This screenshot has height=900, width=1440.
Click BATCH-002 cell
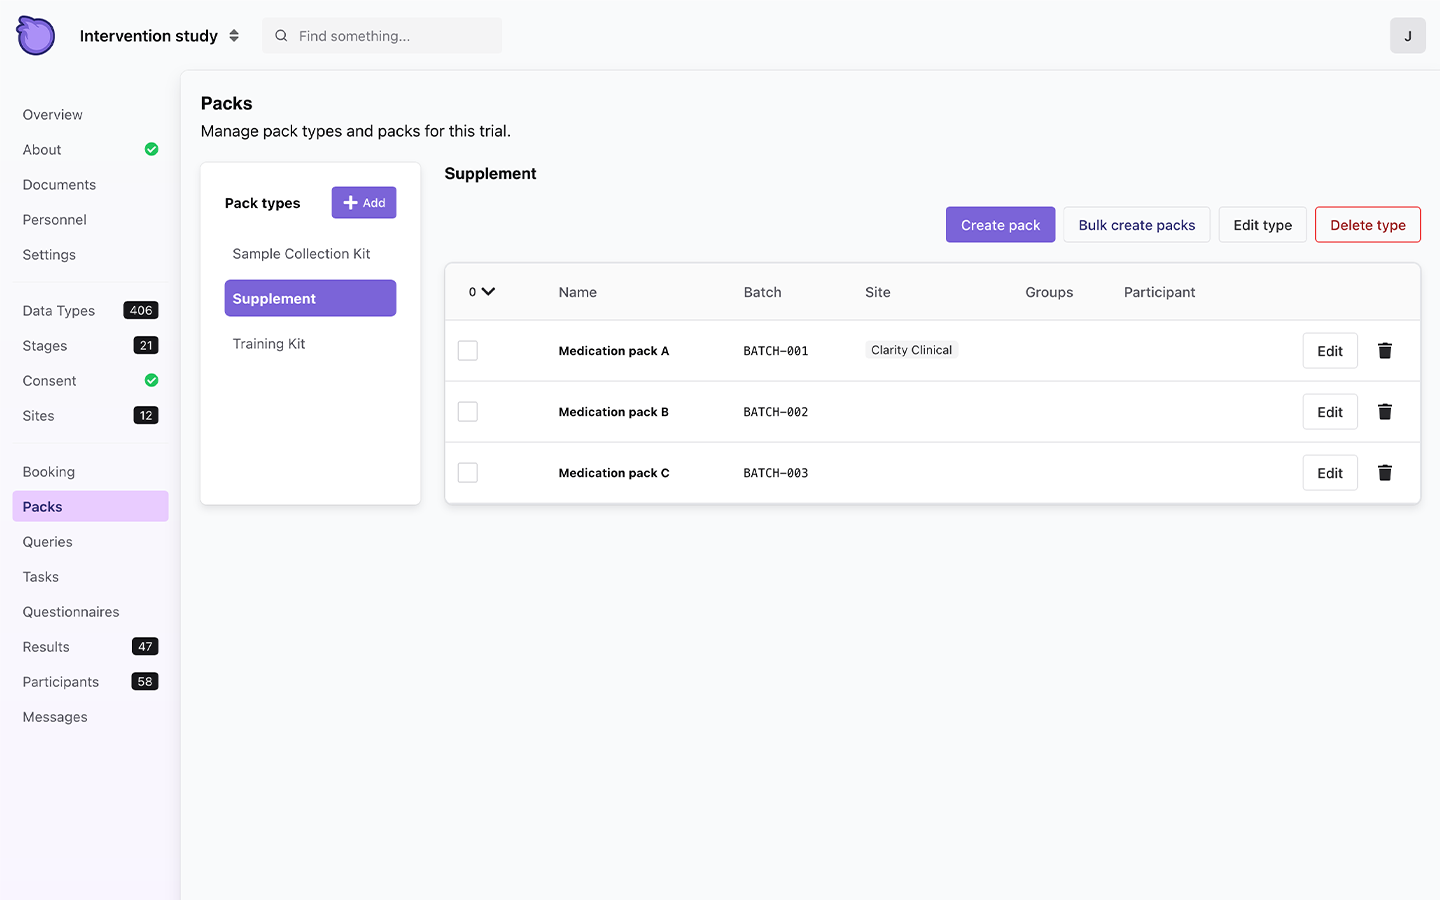775,412
